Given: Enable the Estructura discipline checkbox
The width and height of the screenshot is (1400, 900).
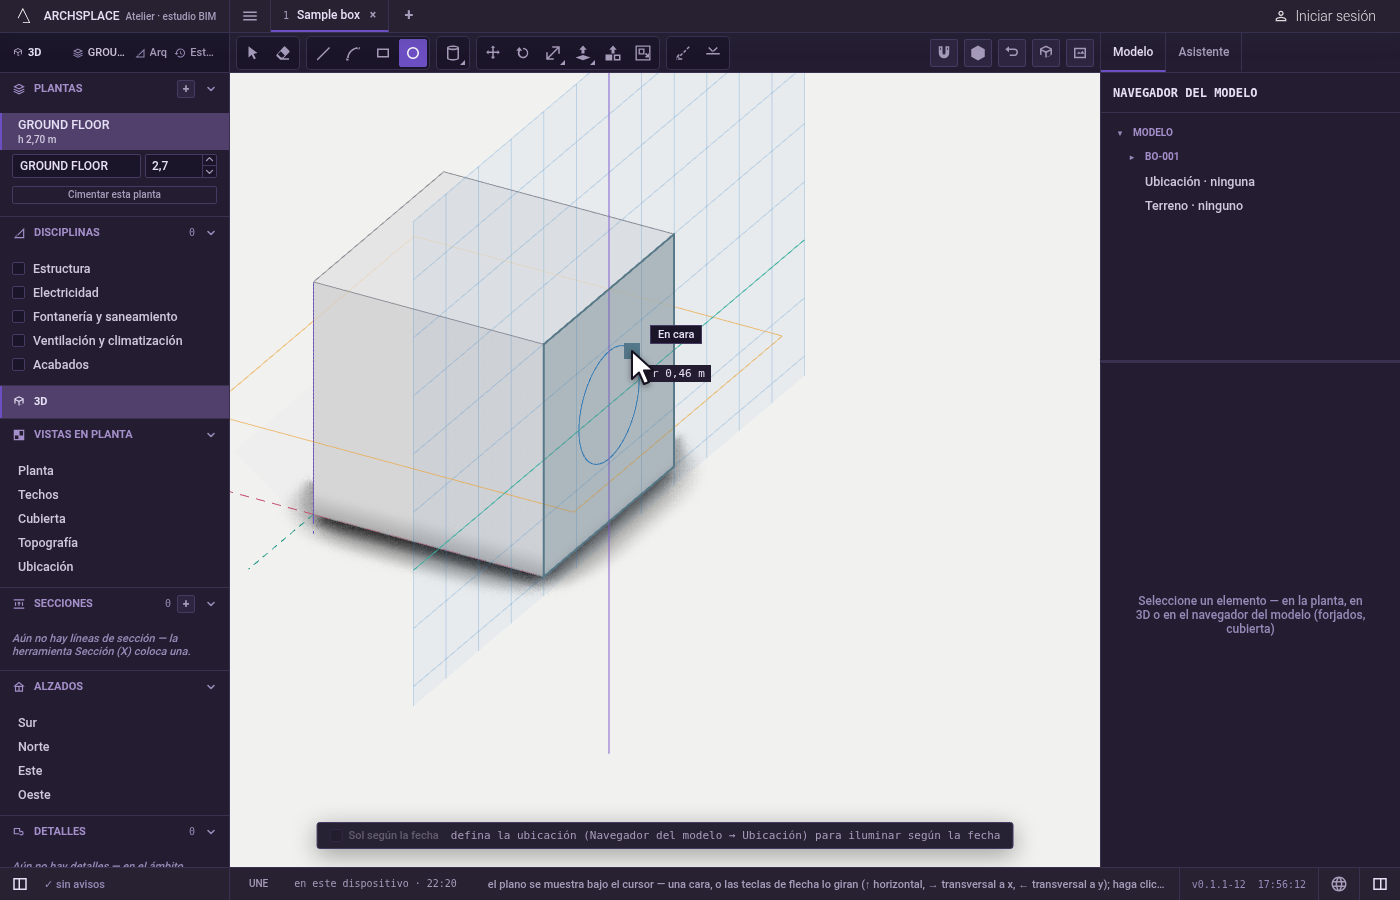Looking at the screenshot, I should pyautogui.click(x=18, y=269).
